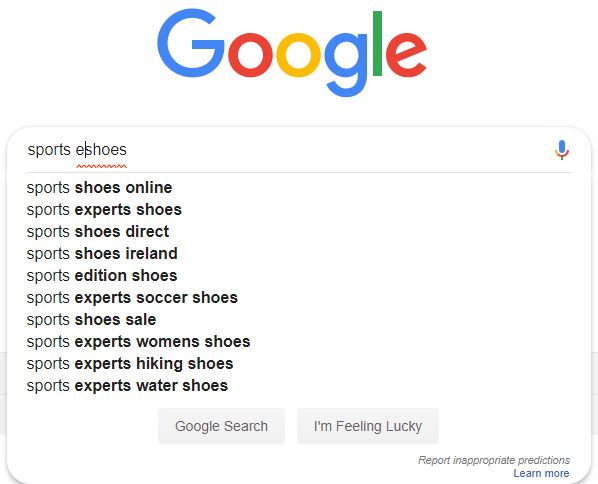Pick the 'sports shoes sale' suggestion
Image resolution: width=598 pixels, height=484 pixels.
[299, 320]
